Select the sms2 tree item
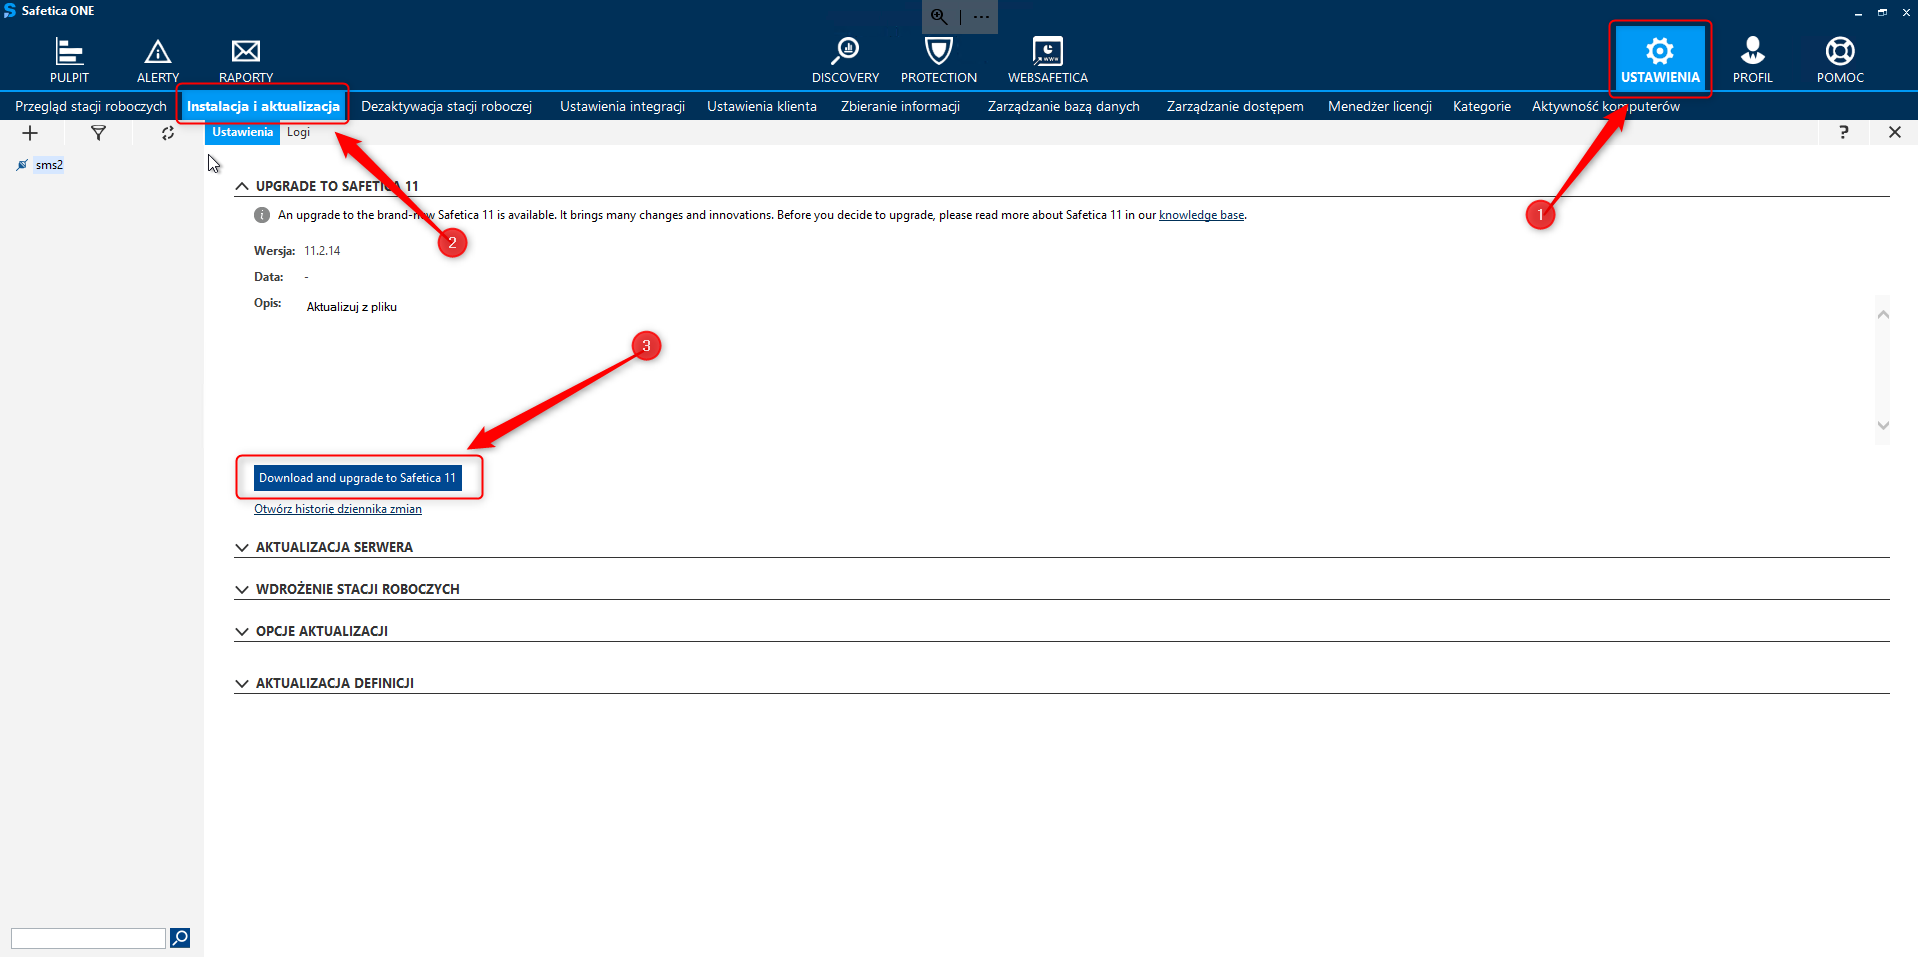The width and height of the screenshot is (1918, 957). point(49,165)
